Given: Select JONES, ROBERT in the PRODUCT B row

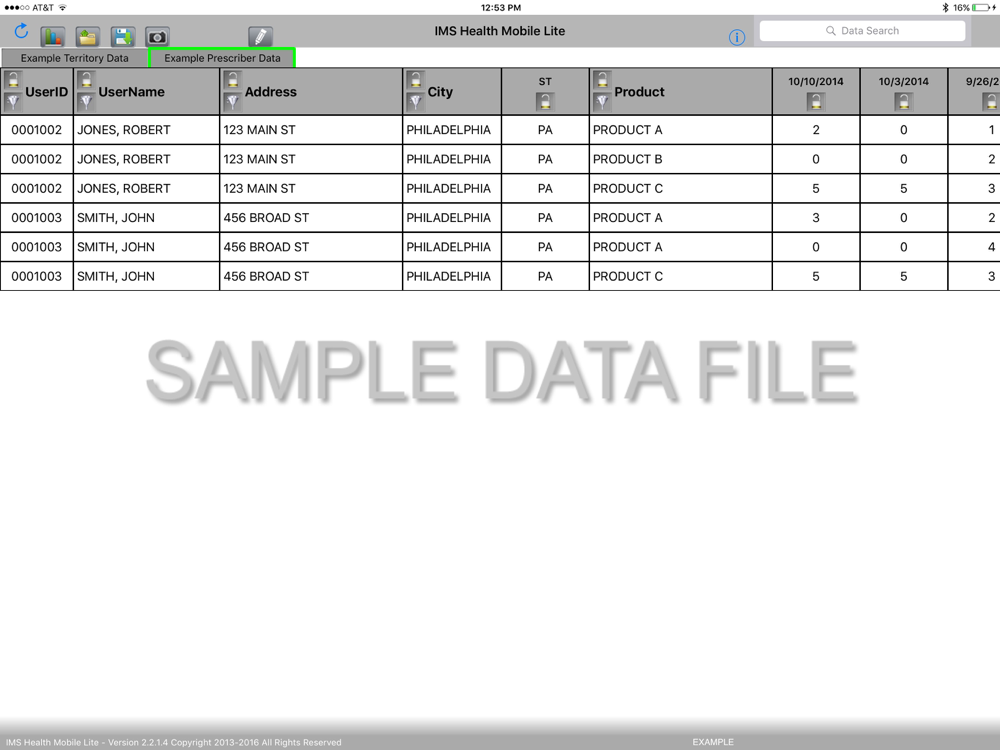Looking at the screenshot, I should coord(146,159).
